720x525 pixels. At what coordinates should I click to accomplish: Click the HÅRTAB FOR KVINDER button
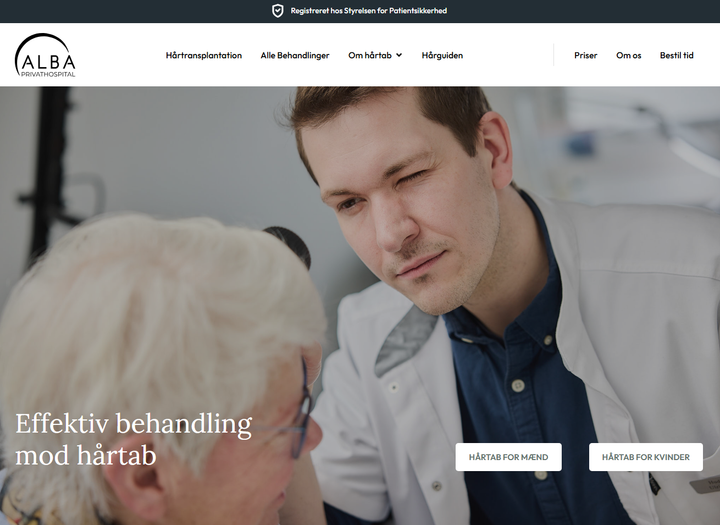646,457
